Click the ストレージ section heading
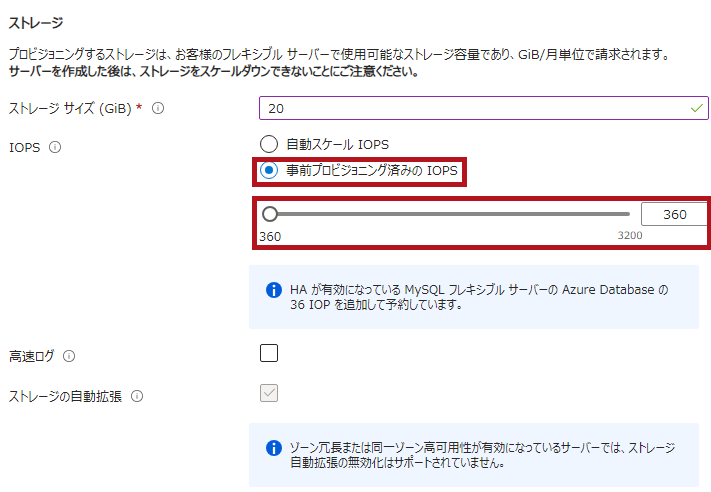711x492 pixels. (35, 22)
